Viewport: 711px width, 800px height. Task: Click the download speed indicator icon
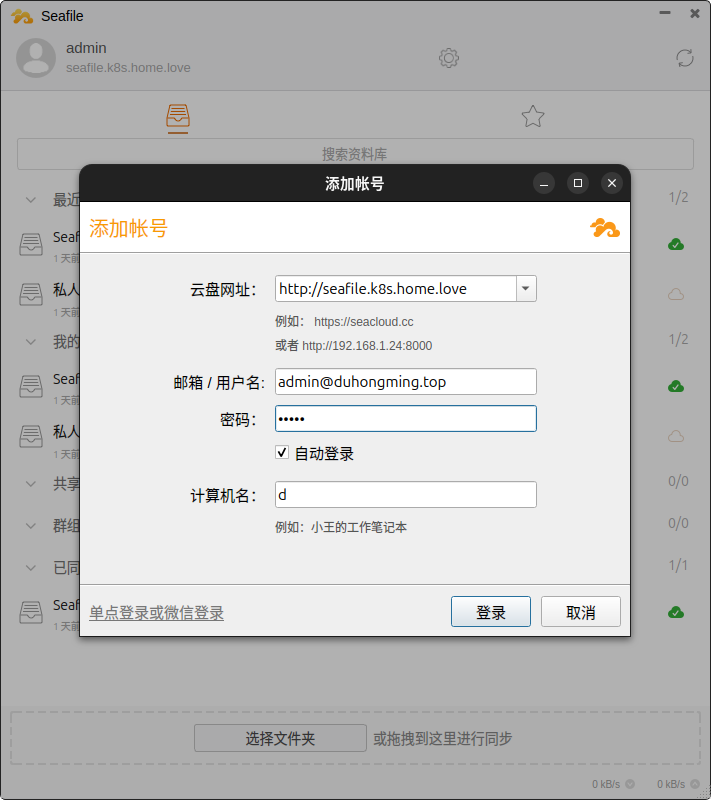(x=630, y=784)
